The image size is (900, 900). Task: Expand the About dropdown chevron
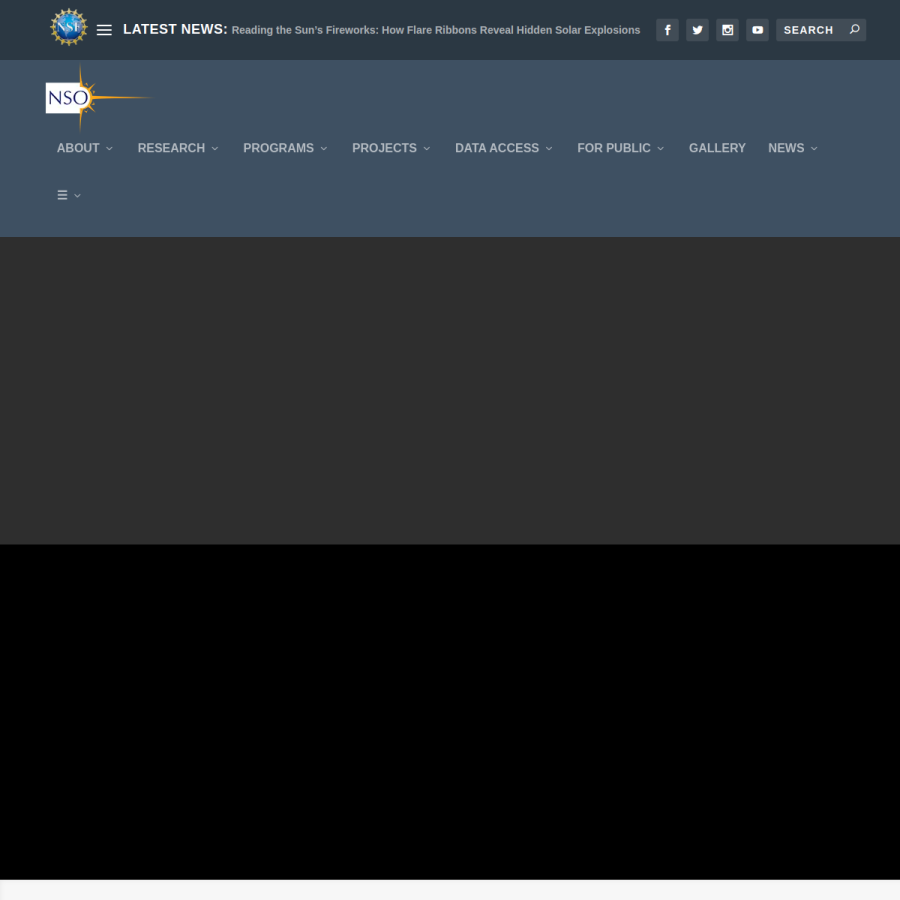[x=109, y=149]
